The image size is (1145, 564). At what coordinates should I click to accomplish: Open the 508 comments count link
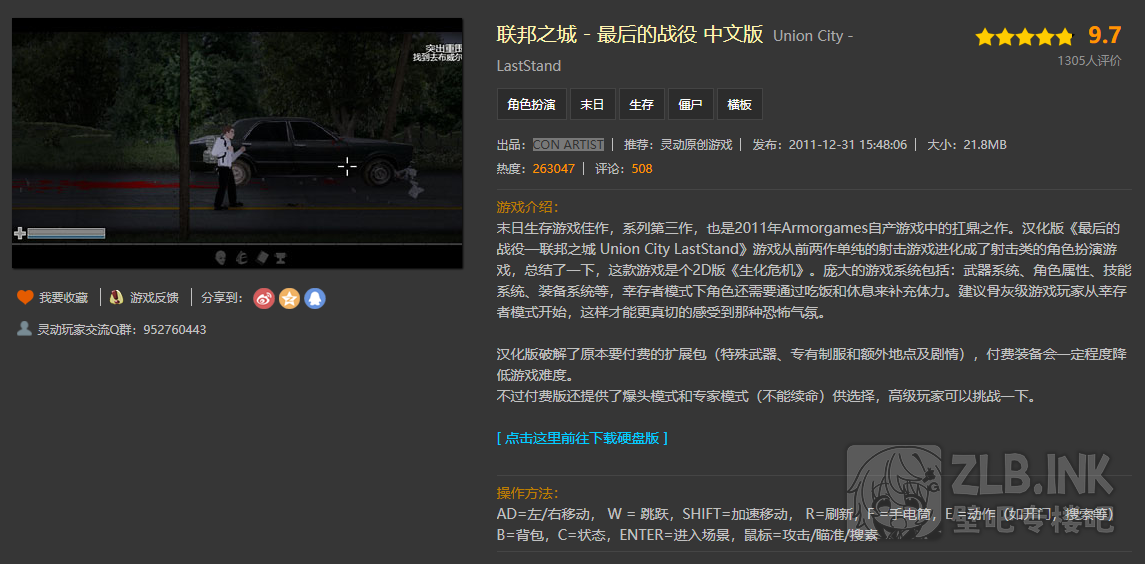pos(641,169)
